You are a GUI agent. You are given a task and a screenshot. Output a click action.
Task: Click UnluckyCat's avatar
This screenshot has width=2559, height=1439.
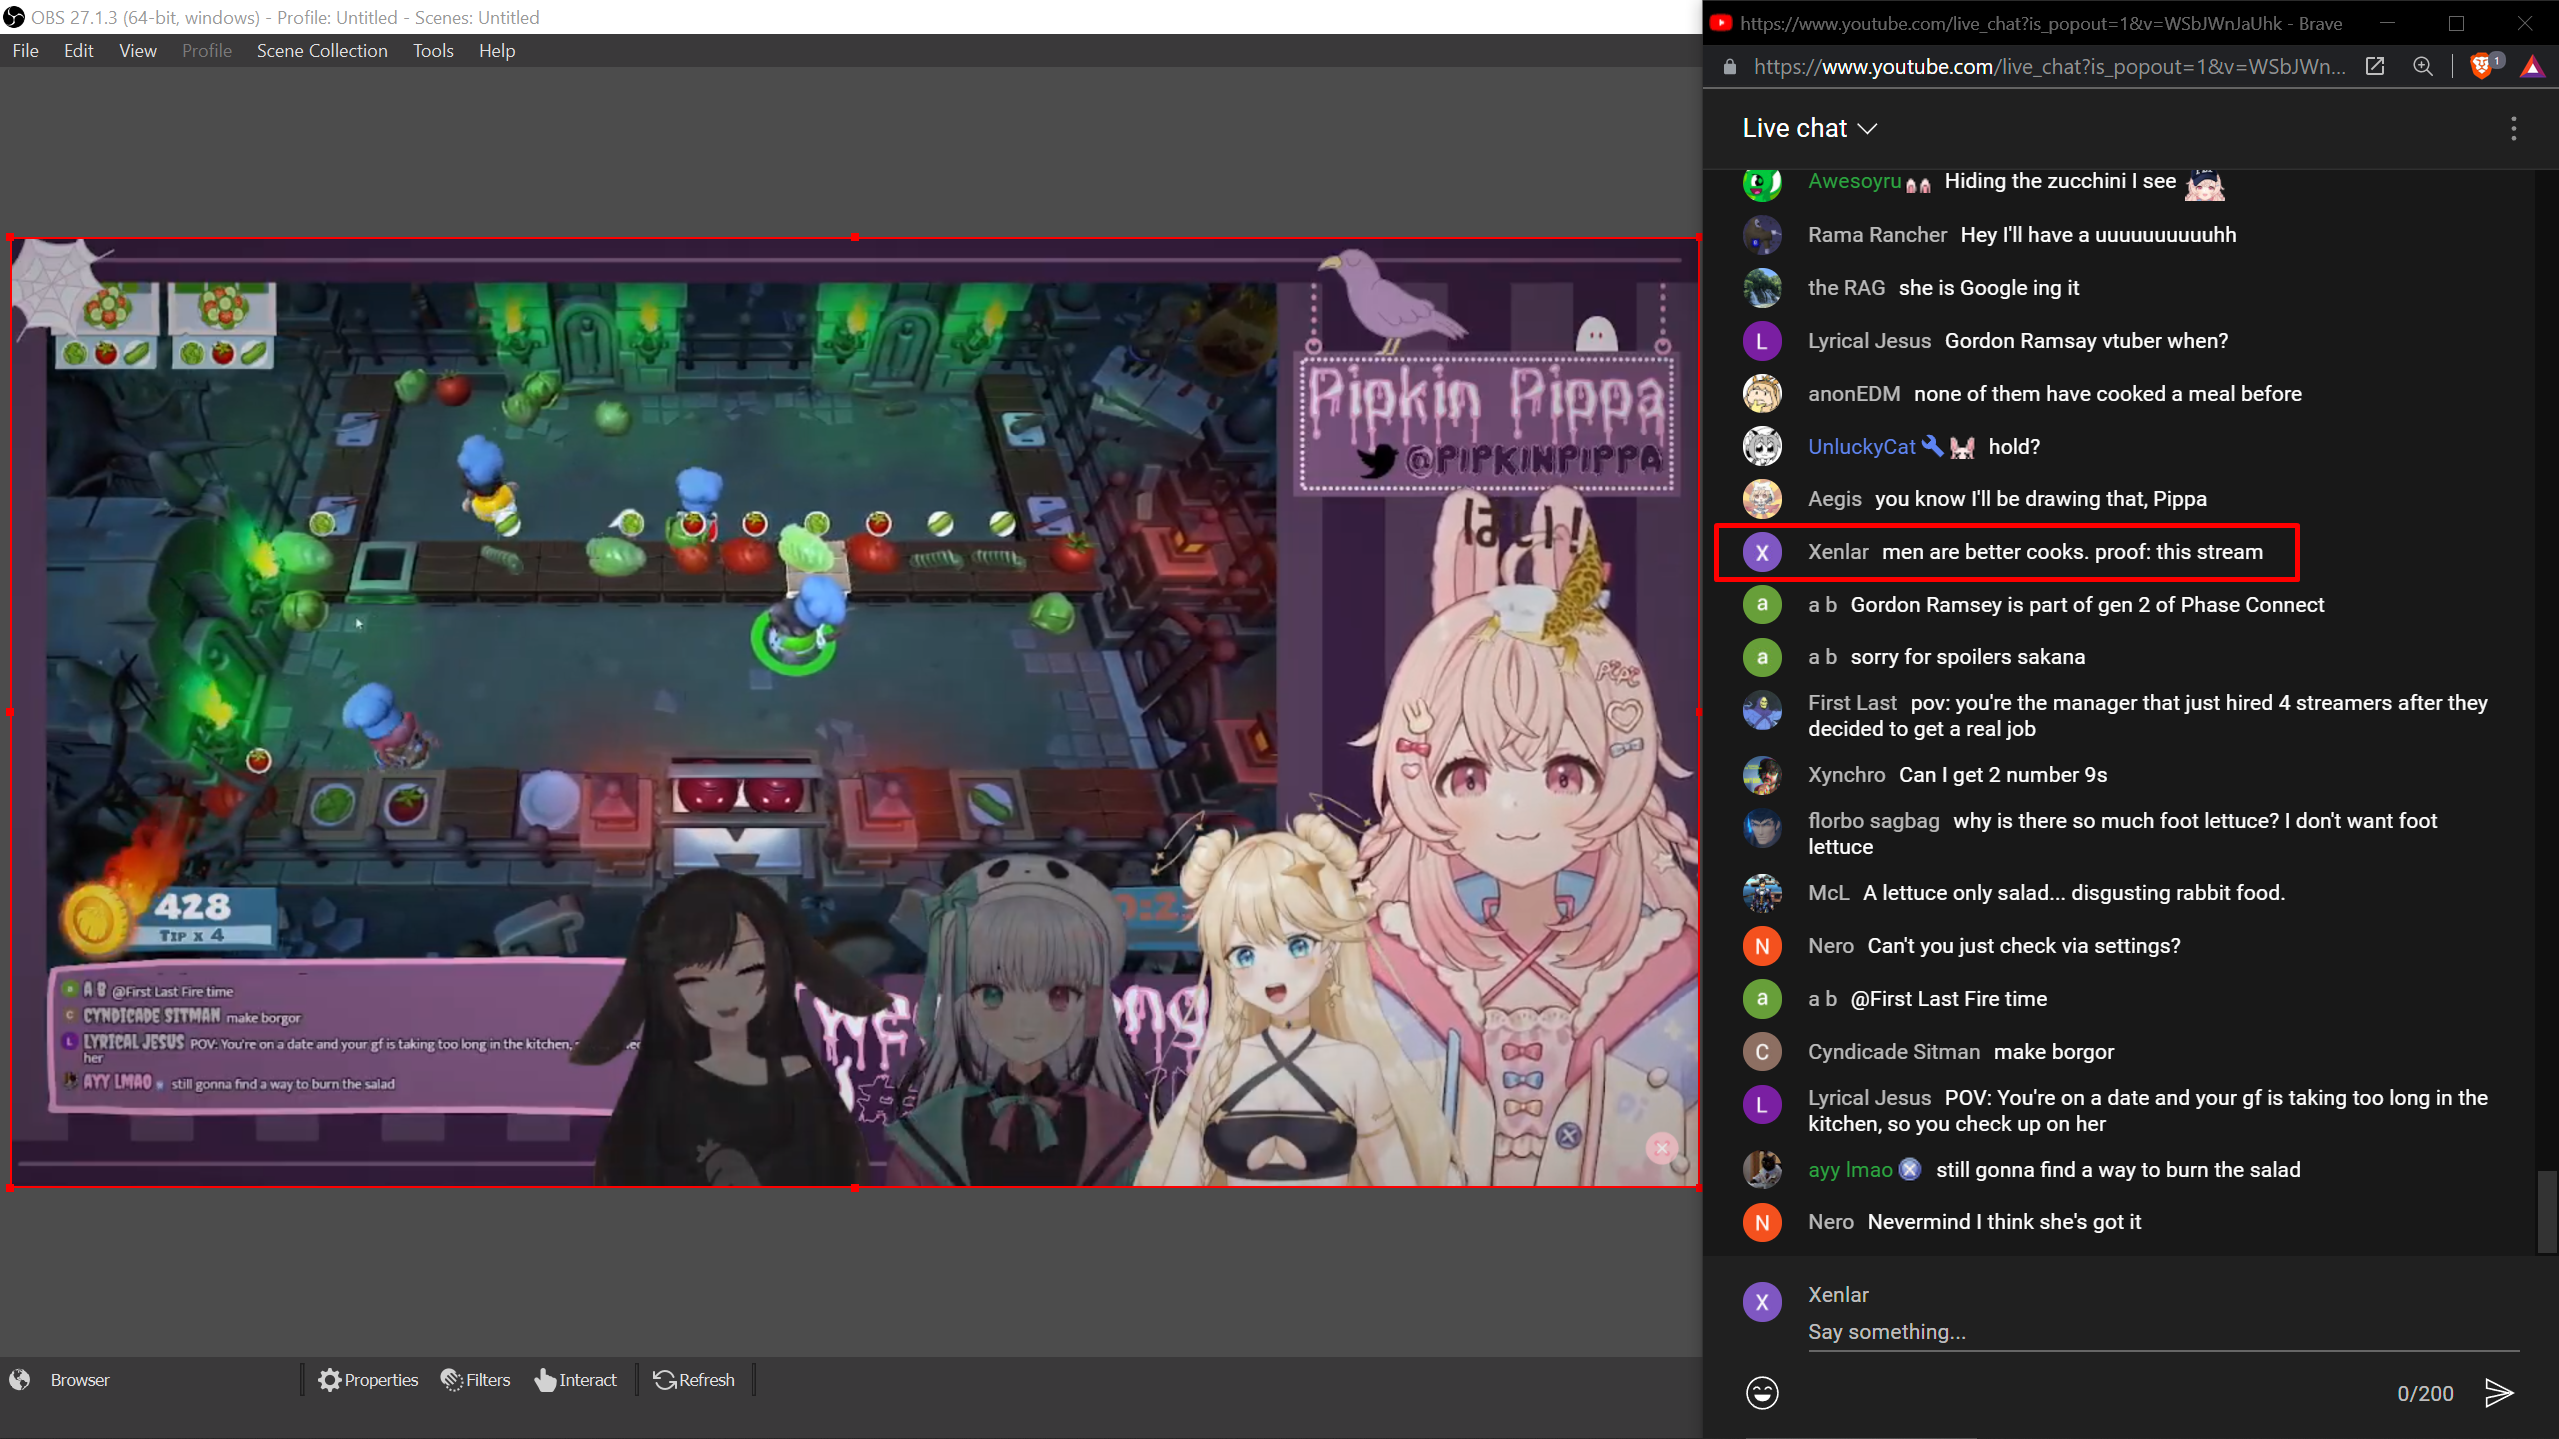coord(1762,447)
